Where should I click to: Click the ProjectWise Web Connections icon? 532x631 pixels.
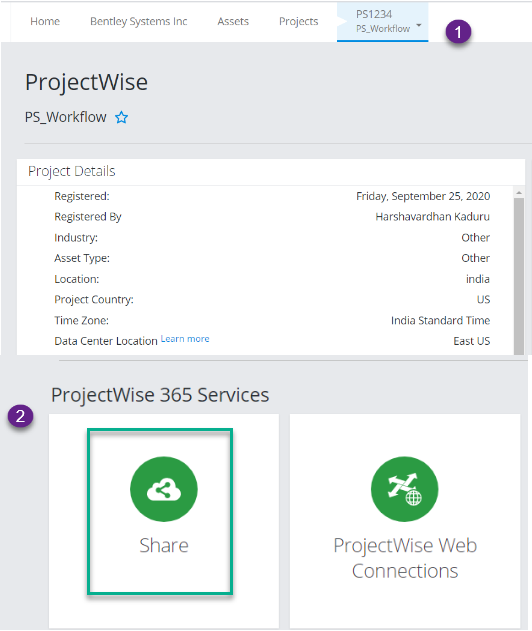[x=404, y=489]
